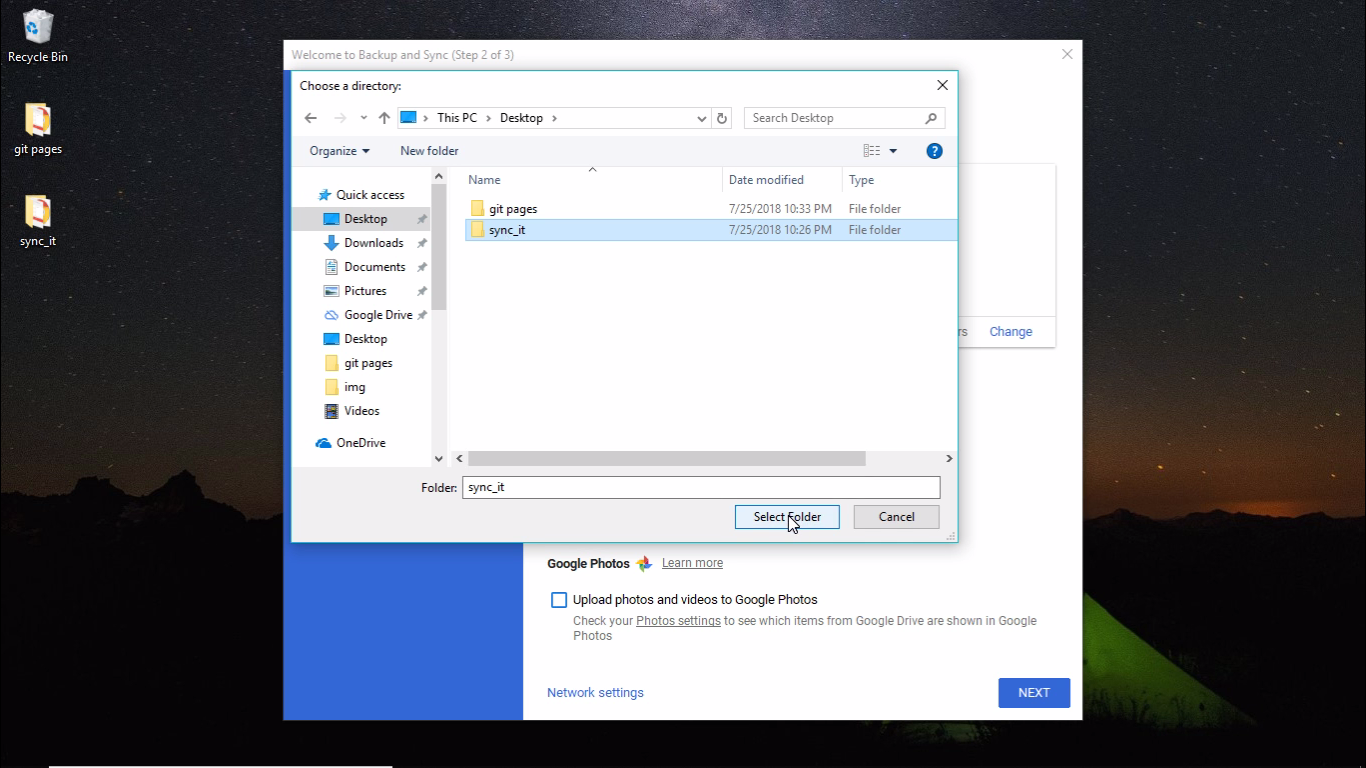Click the Google Drive cloud icon in sidebar

click(x=330, y=314)
